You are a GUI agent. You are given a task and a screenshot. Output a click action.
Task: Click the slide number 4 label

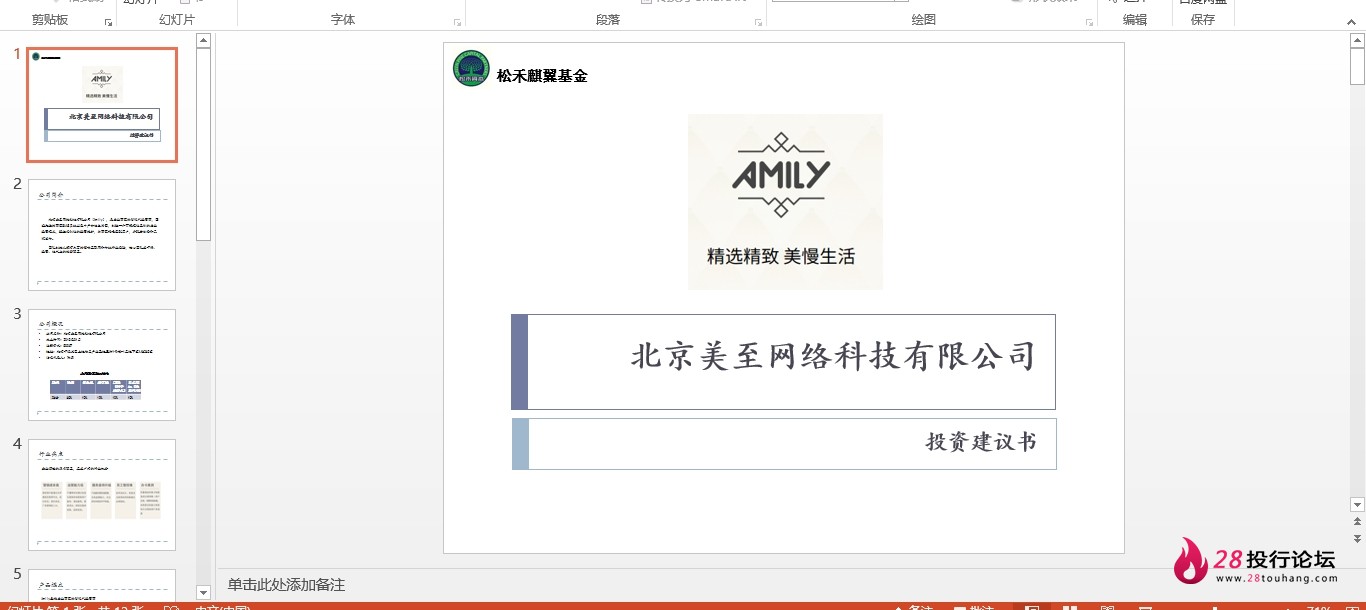(17, 444)
